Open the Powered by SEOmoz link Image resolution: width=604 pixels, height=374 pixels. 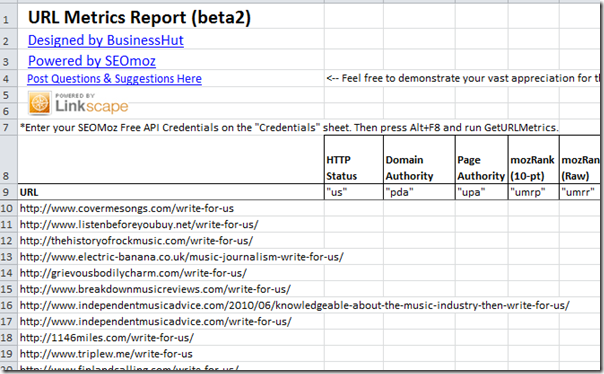(x=92, y=61)
